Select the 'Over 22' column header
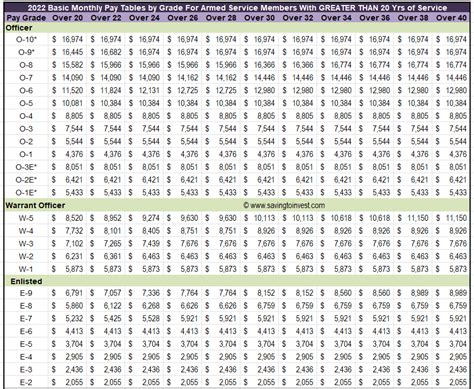 pos(106,18)
